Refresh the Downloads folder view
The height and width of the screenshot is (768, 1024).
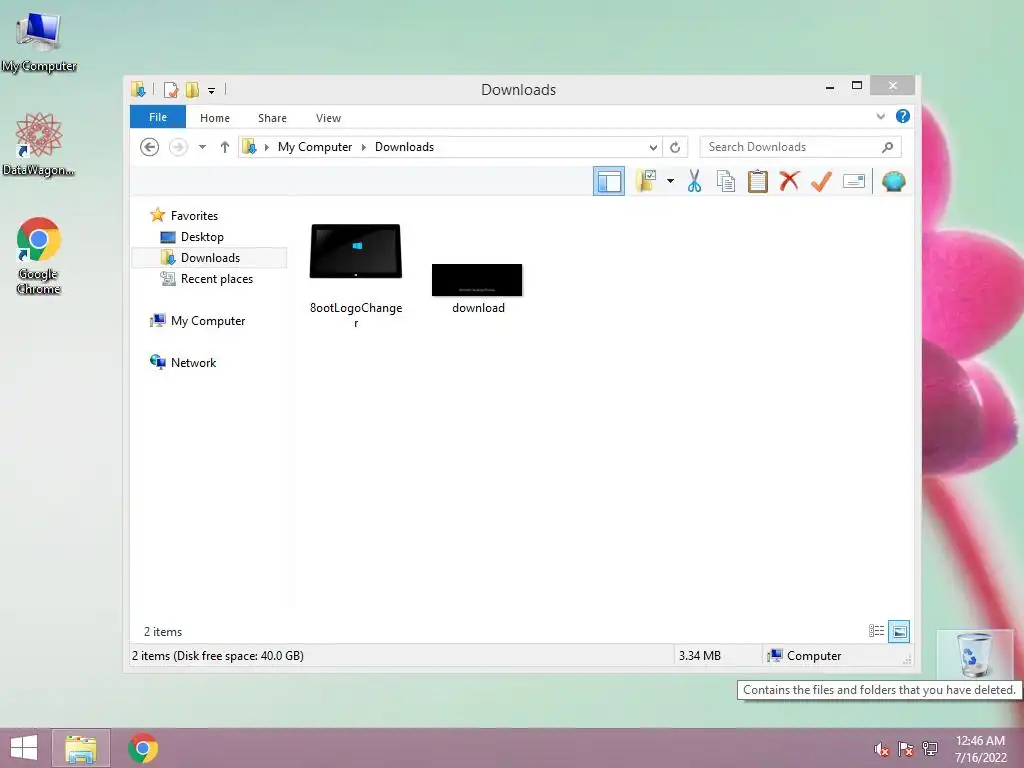675,147
